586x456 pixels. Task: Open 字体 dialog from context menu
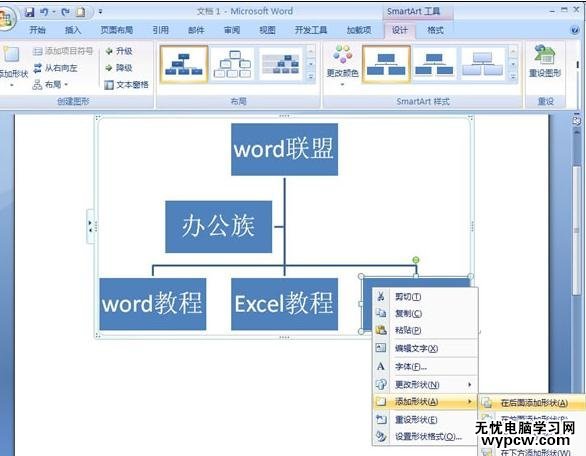tap(425, 367)
